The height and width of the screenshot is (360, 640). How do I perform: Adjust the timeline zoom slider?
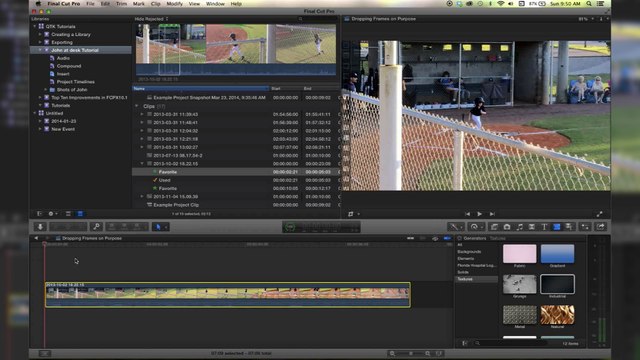pos(410,353)
